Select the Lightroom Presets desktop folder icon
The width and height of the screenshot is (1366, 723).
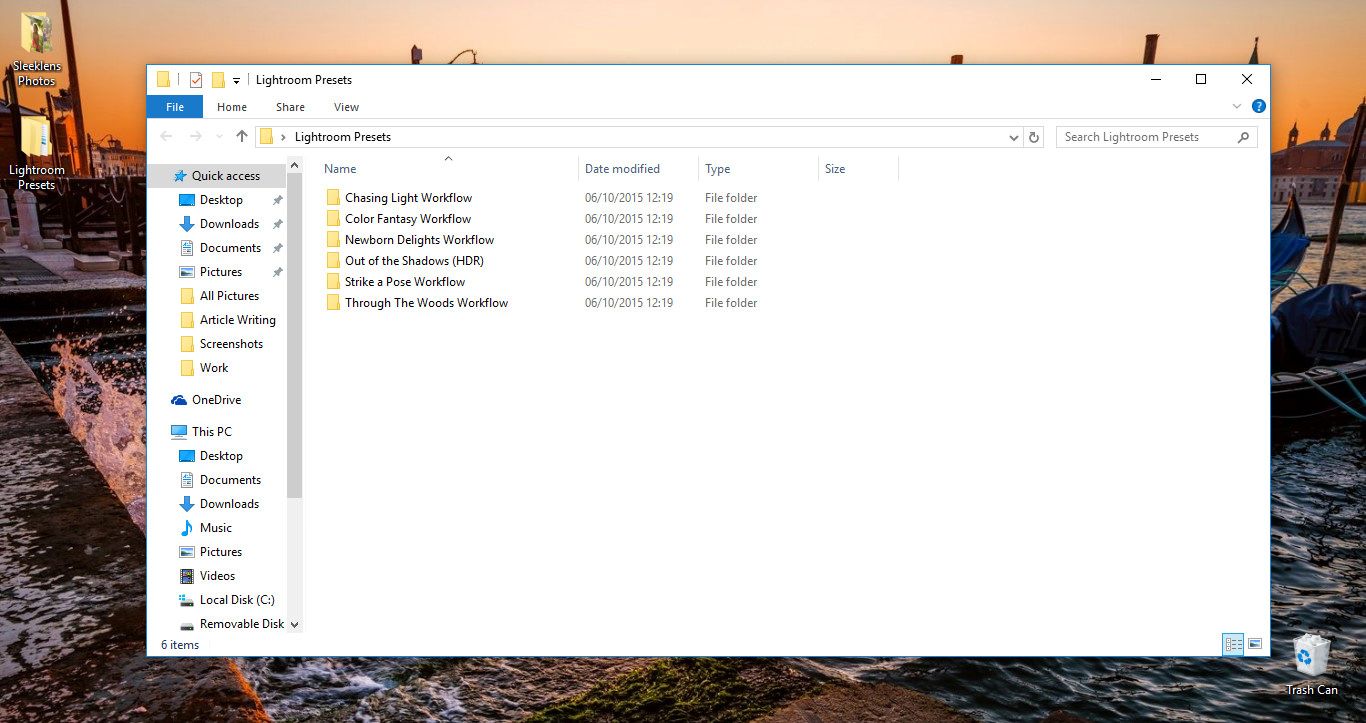pyautogui.click(x=37, y=153)
